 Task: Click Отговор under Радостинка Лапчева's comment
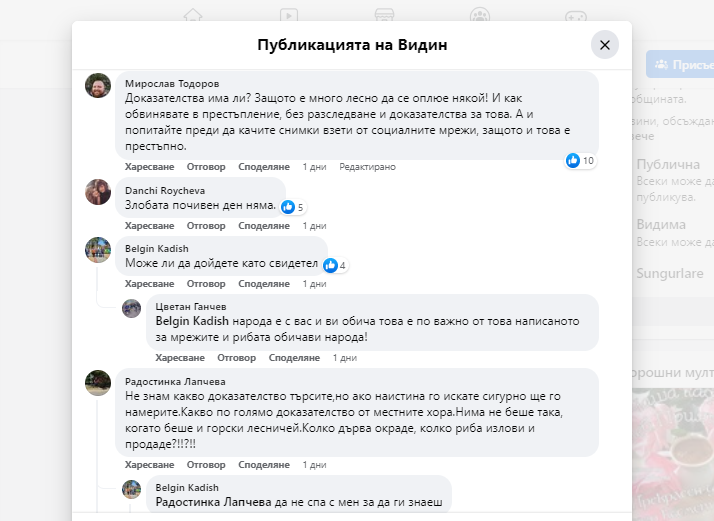(x=206, y=465)
